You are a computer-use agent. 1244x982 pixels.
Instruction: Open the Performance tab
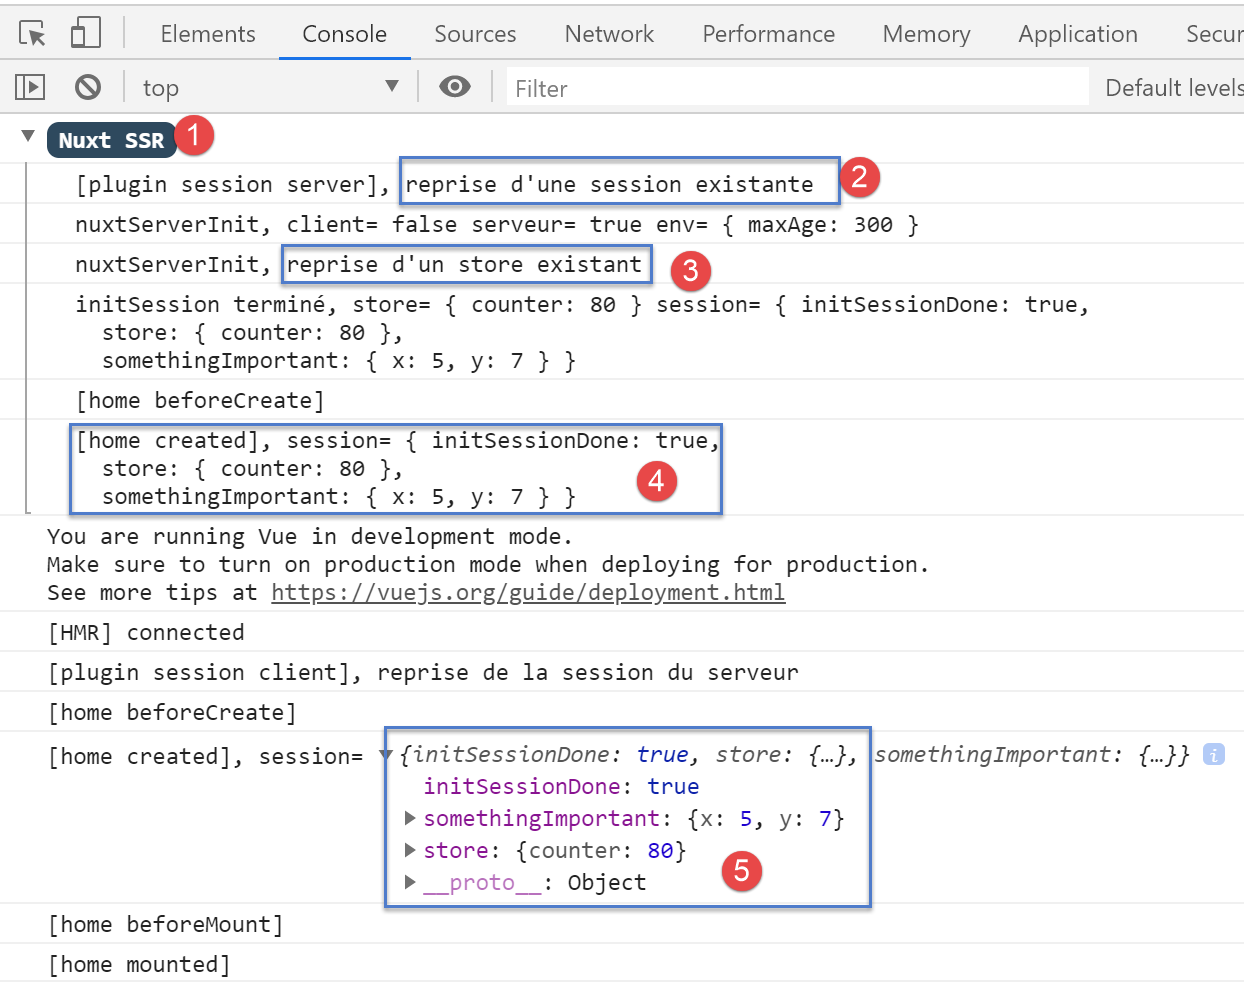(768, 34)
